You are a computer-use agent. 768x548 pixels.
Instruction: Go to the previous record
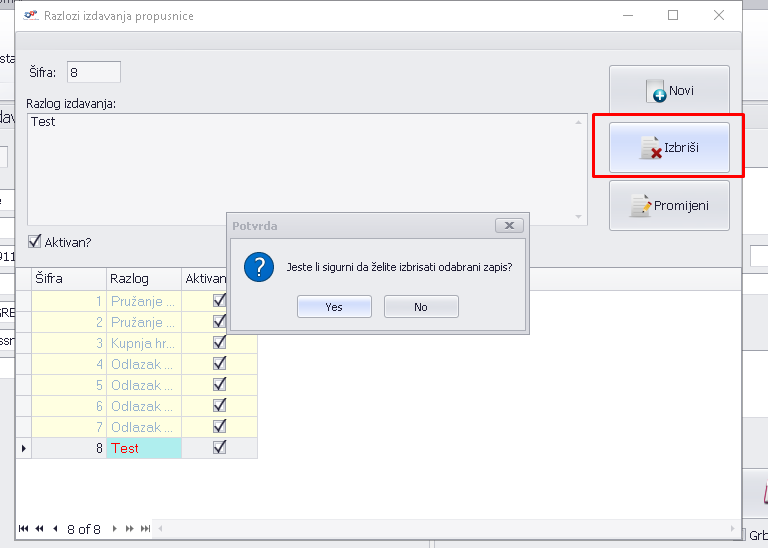click(x=56, y=528)
